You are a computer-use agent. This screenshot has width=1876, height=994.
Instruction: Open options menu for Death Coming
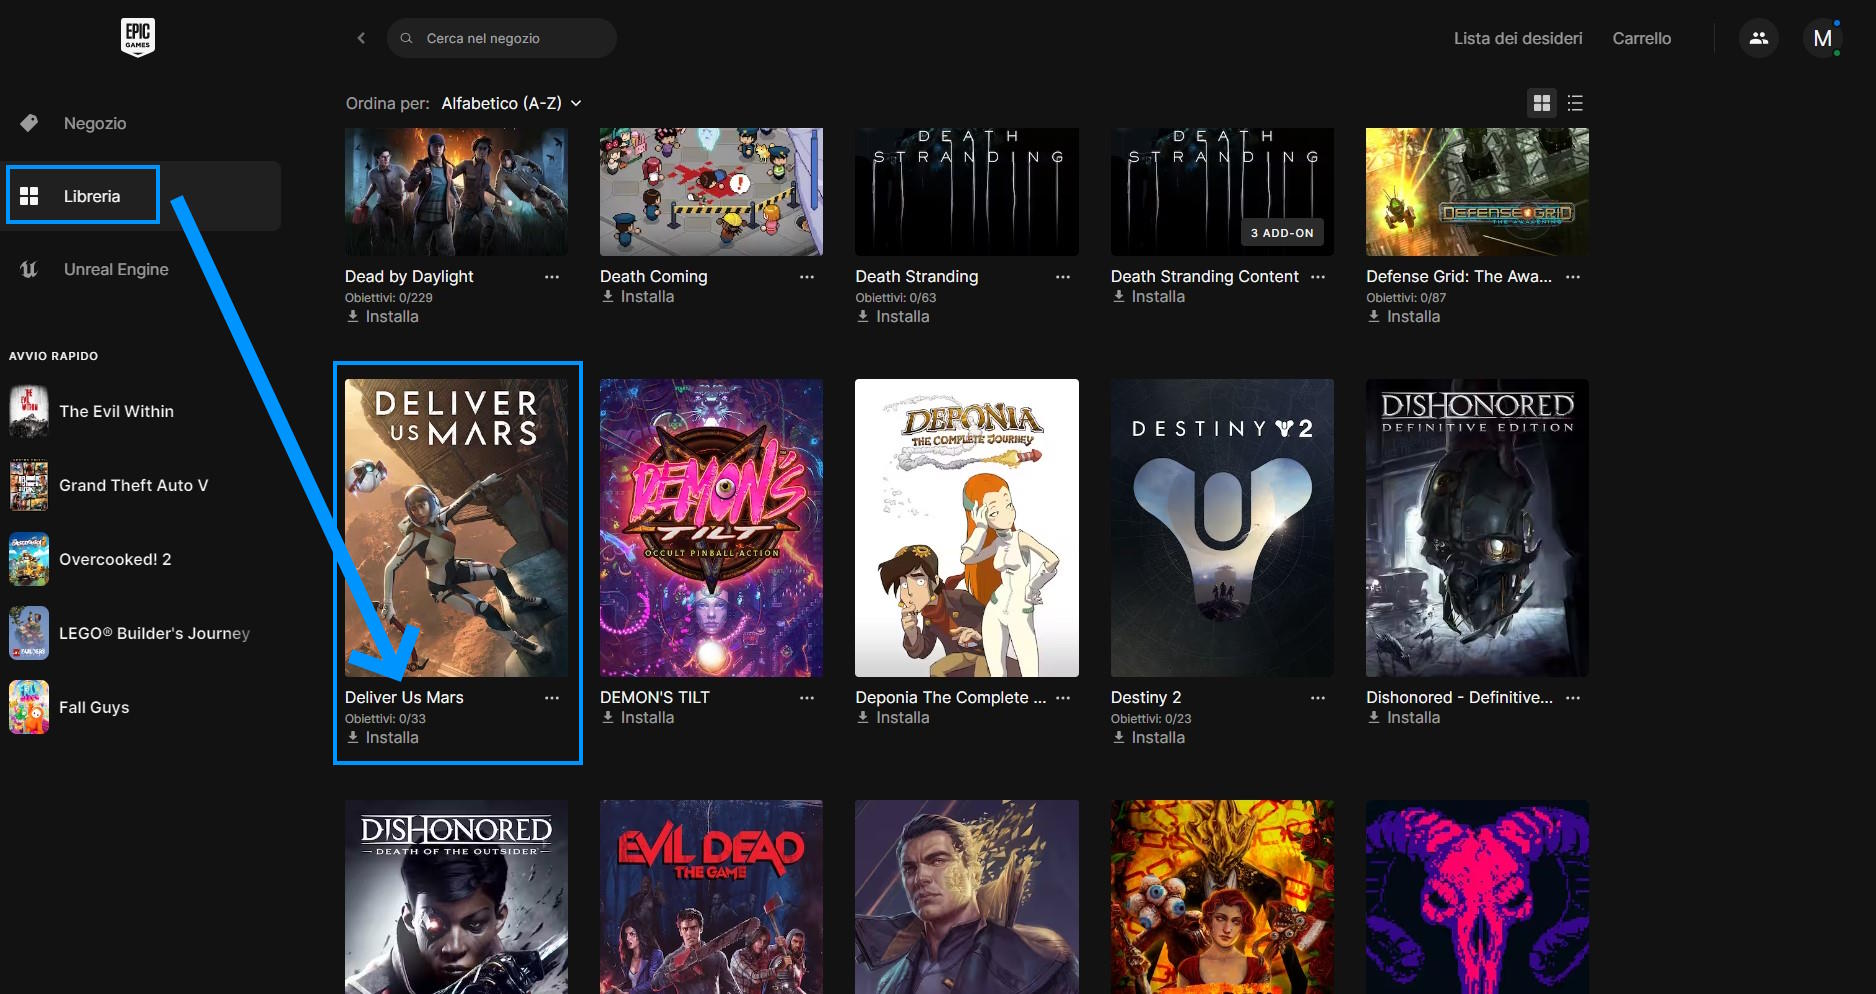tap(807, 277)
